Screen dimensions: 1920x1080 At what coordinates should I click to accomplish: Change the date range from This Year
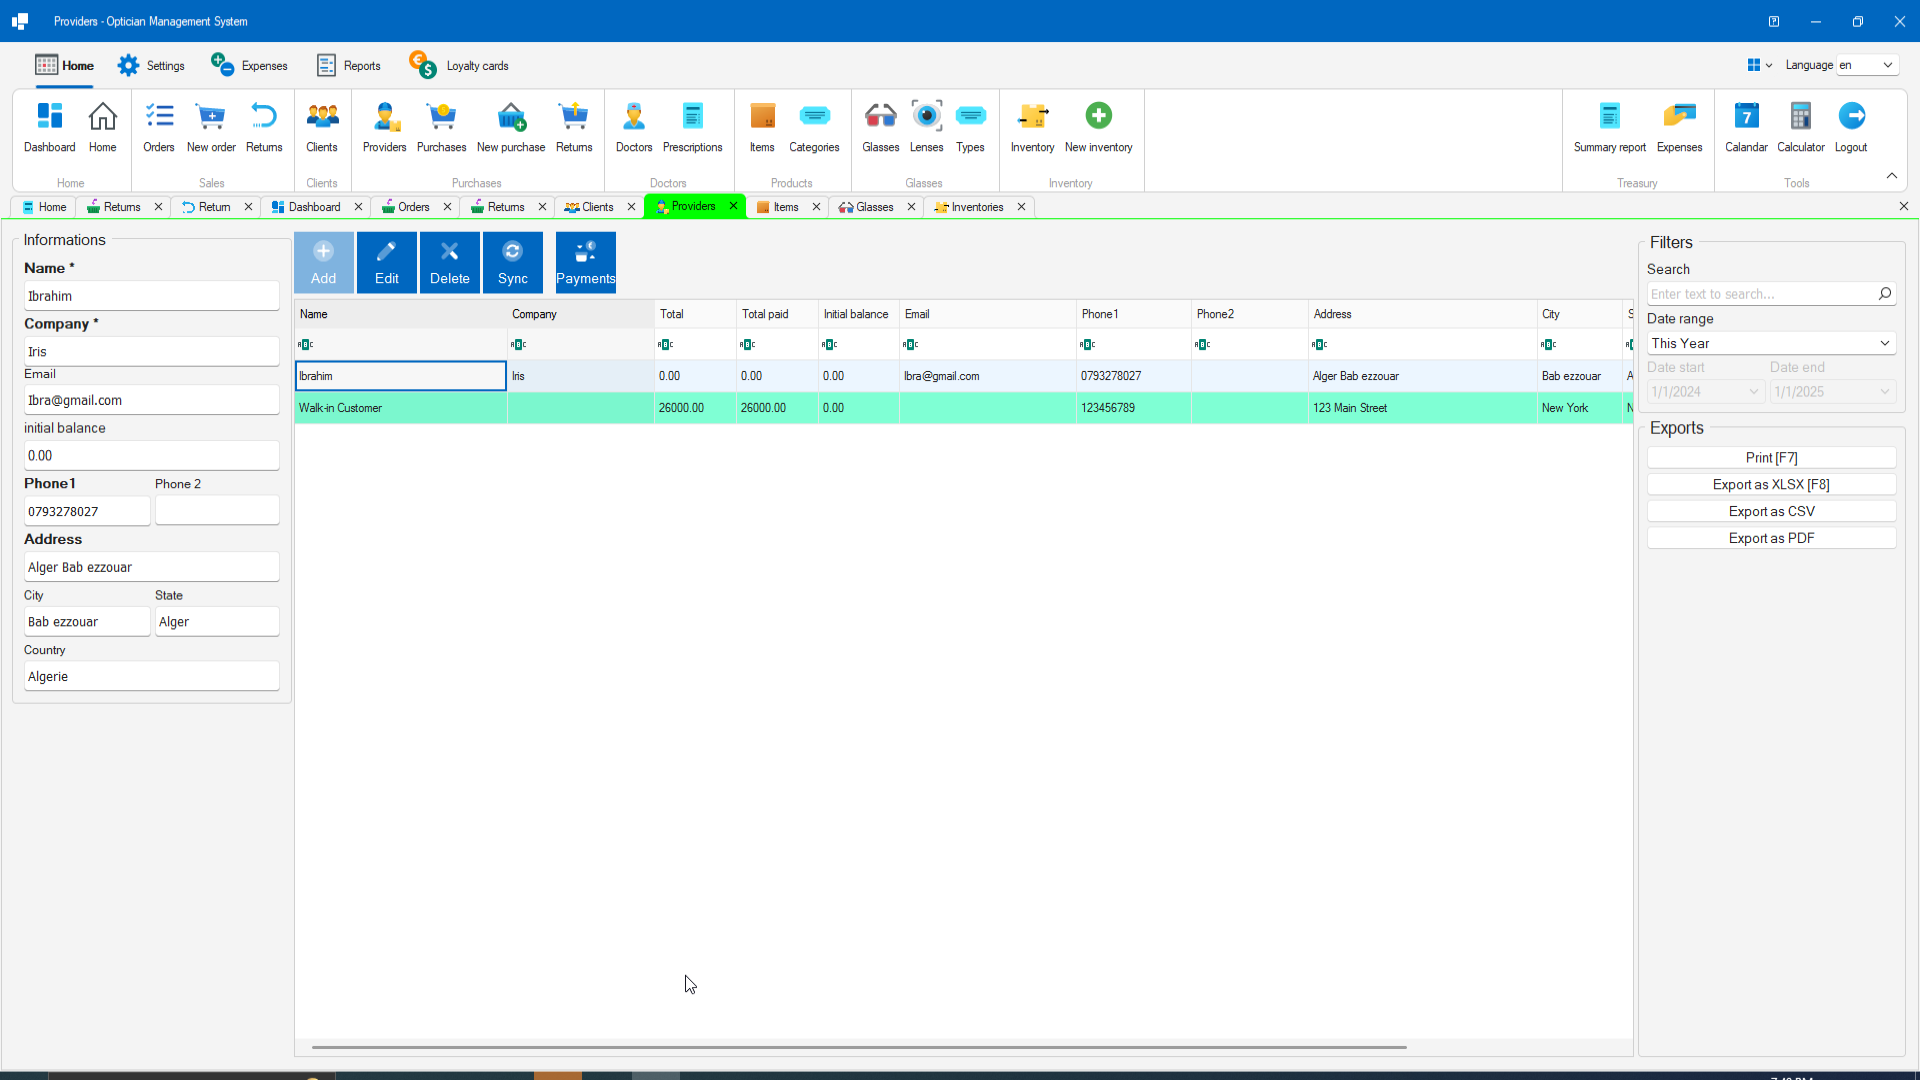tap(1770, 343)
